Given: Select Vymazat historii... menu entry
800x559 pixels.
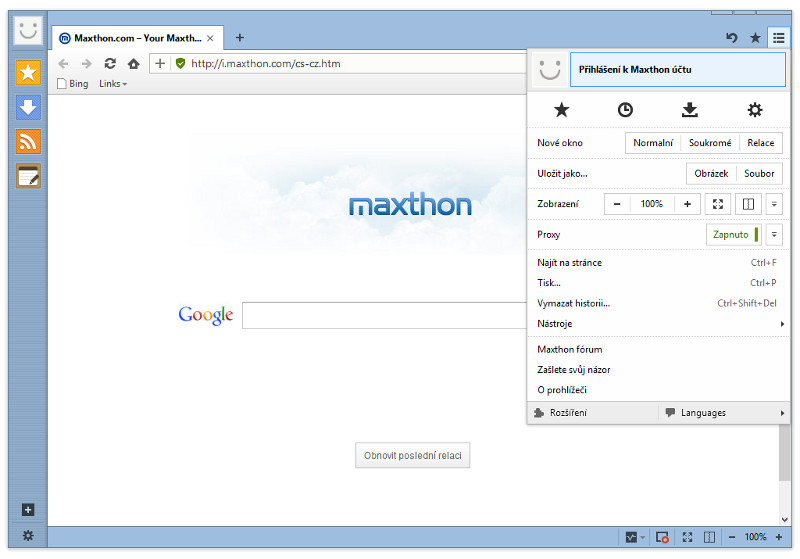Looking at the screenshot, I should [658, 303].
